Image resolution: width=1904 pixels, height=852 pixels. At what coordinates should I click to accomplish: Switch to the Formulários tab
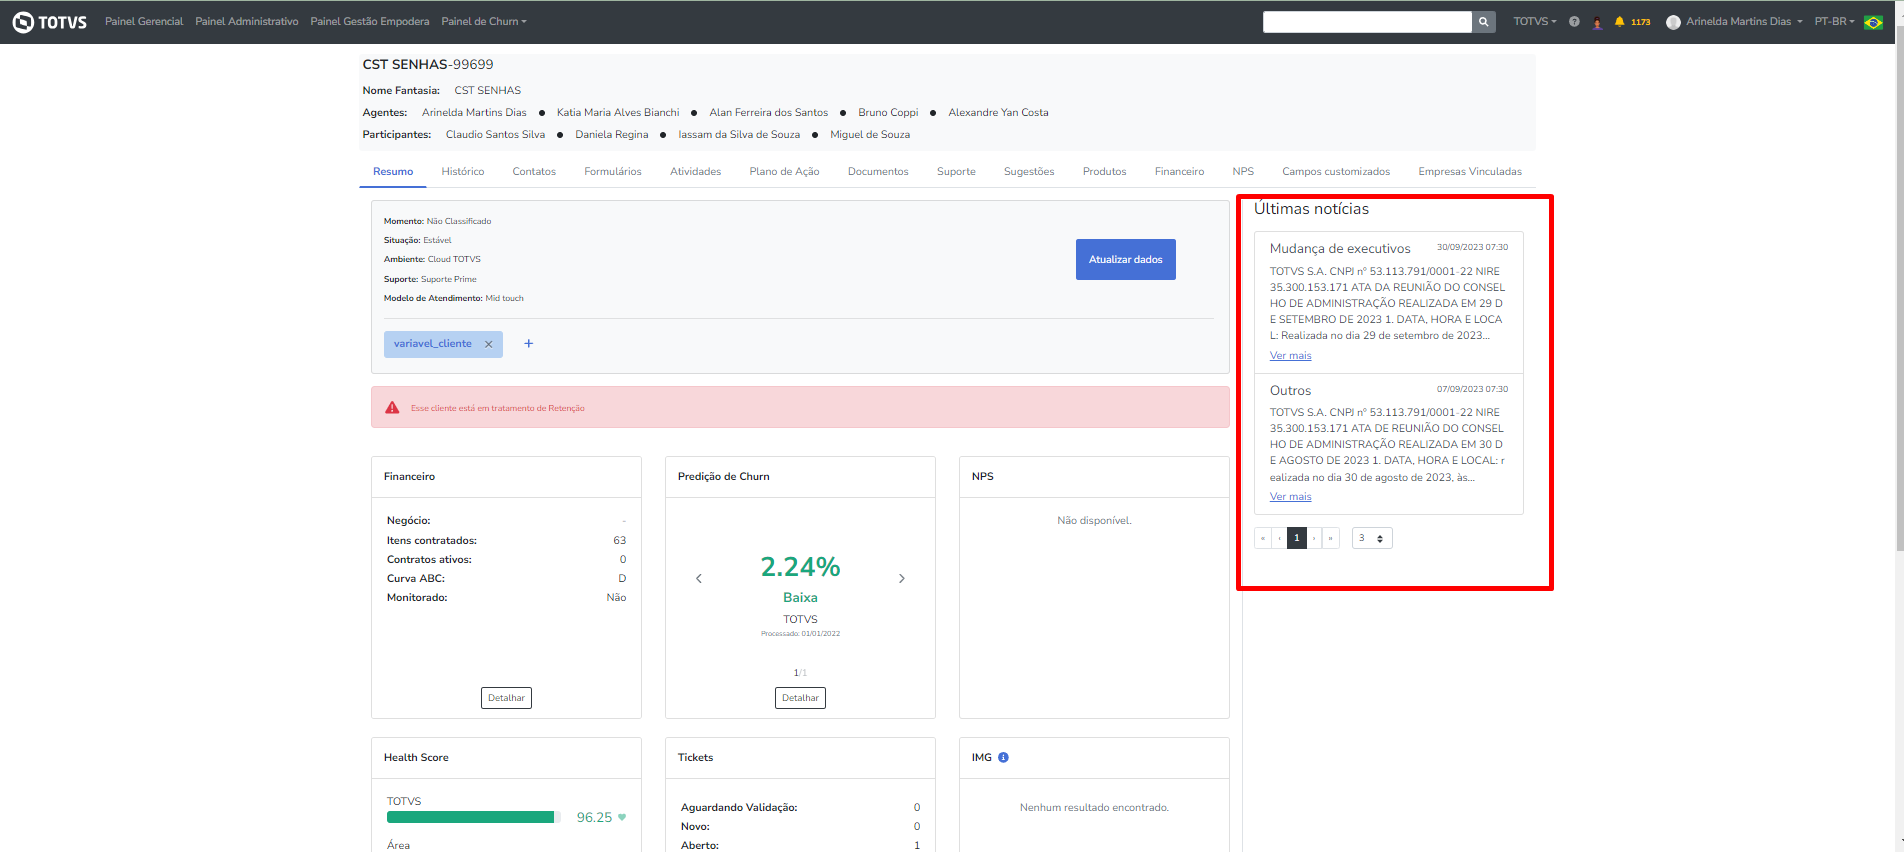pyautogui.click(x=613, y=172)
